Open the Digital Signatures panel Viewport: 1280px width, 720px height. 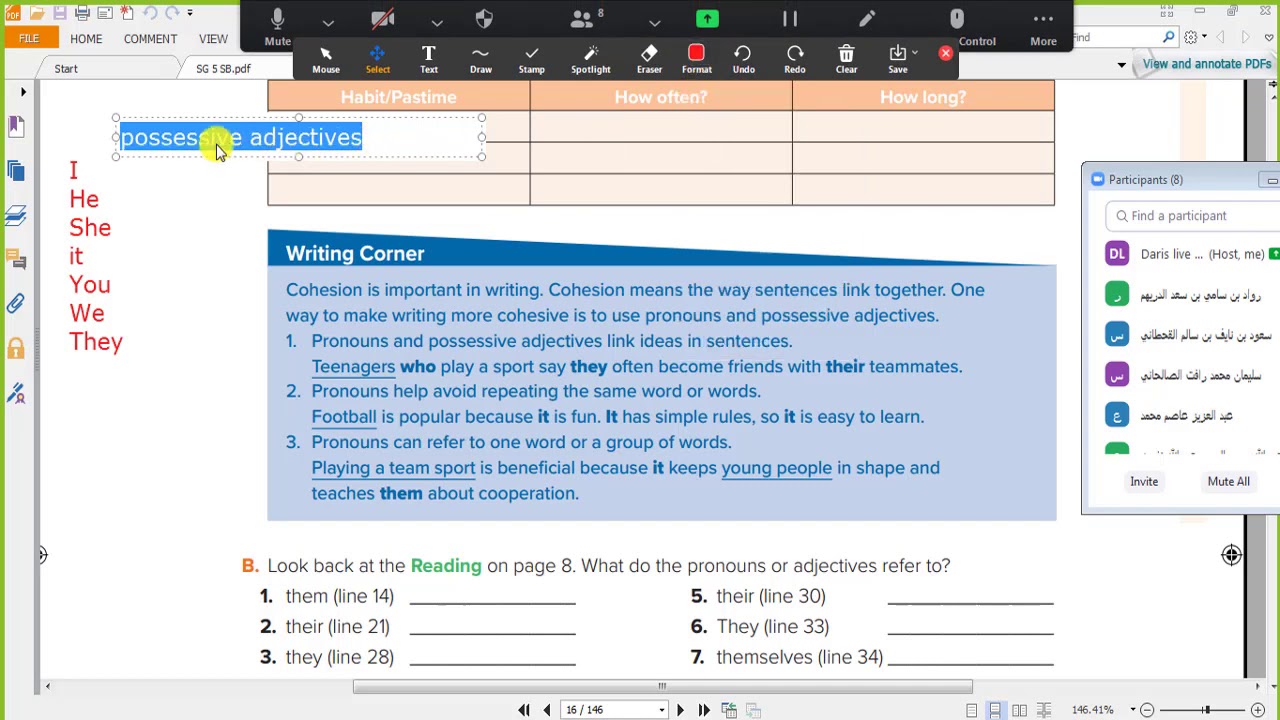(x=16, y=393)
